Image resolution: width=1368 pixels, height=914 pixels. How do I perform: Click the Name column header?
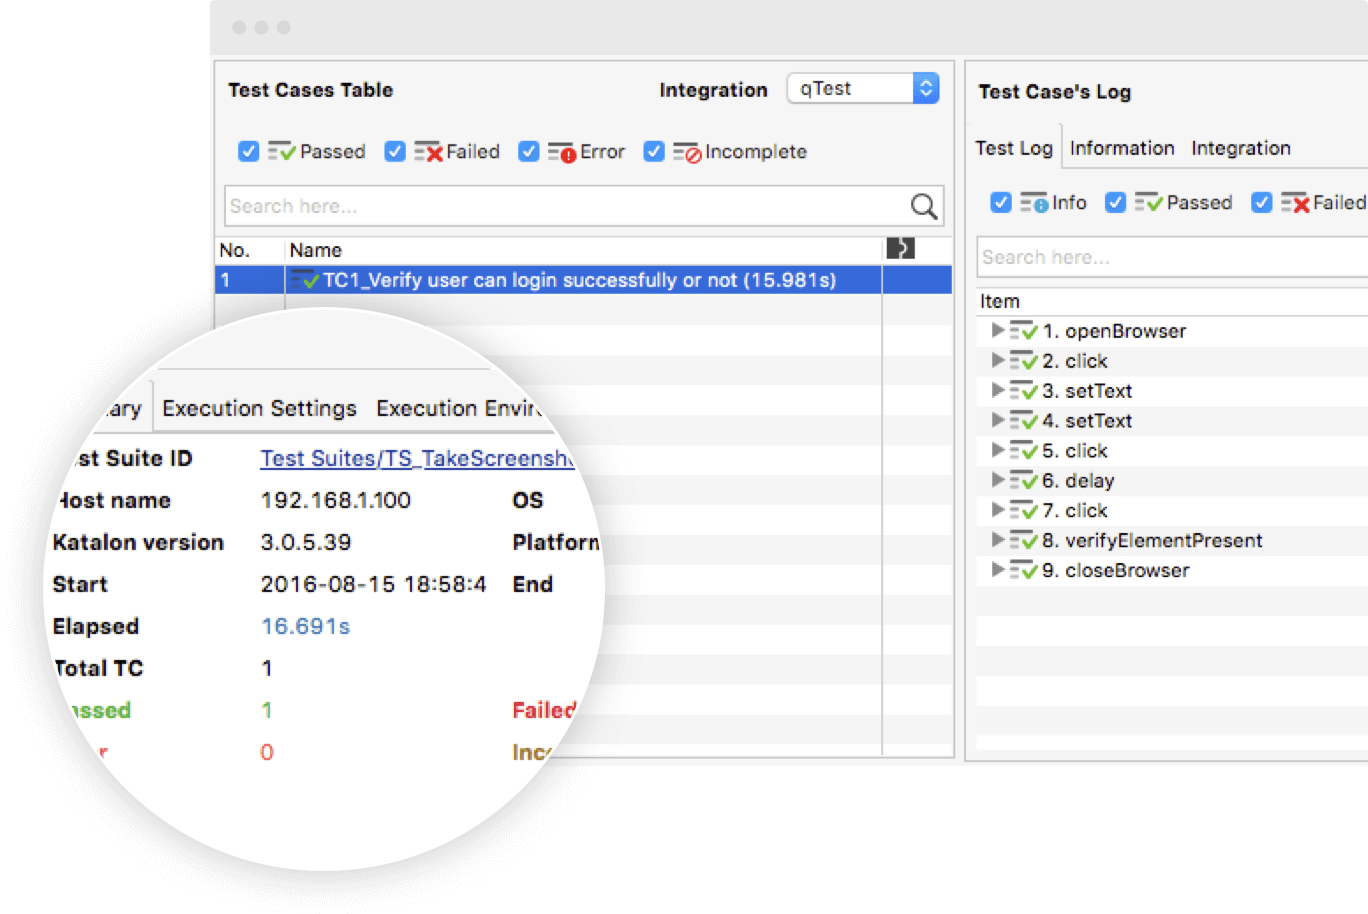(x=583, y=250)
